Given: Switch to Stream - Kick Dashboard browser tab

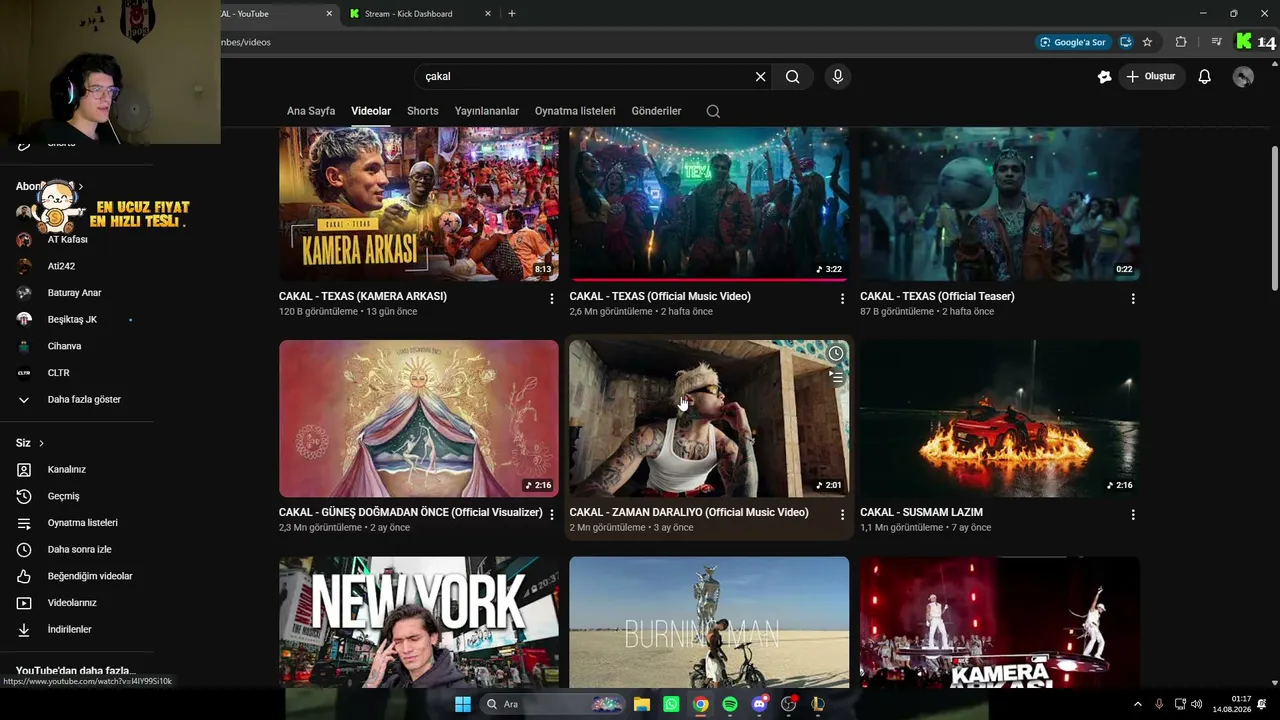Looking at the screenshot, I should coord(408,14).
